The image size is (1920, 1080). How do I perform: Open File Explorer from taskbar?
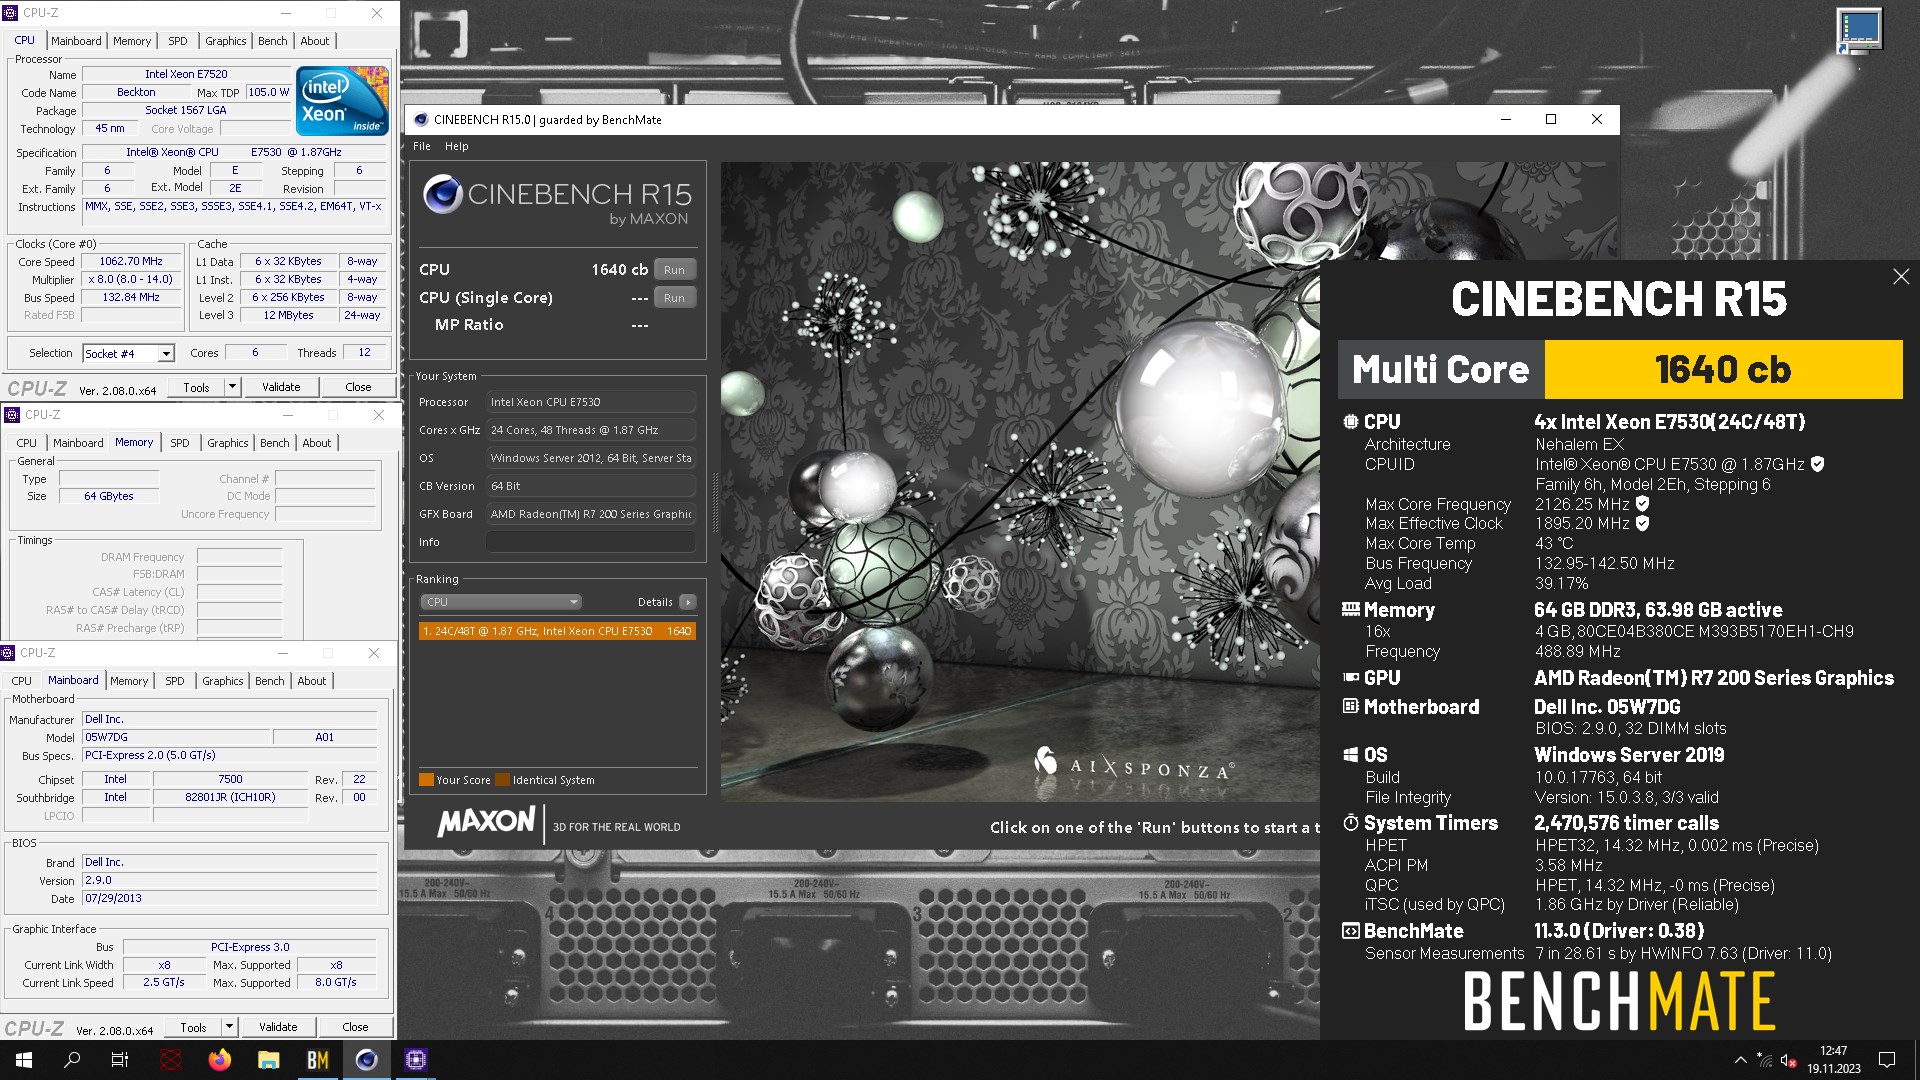[x=268, y=1060]
